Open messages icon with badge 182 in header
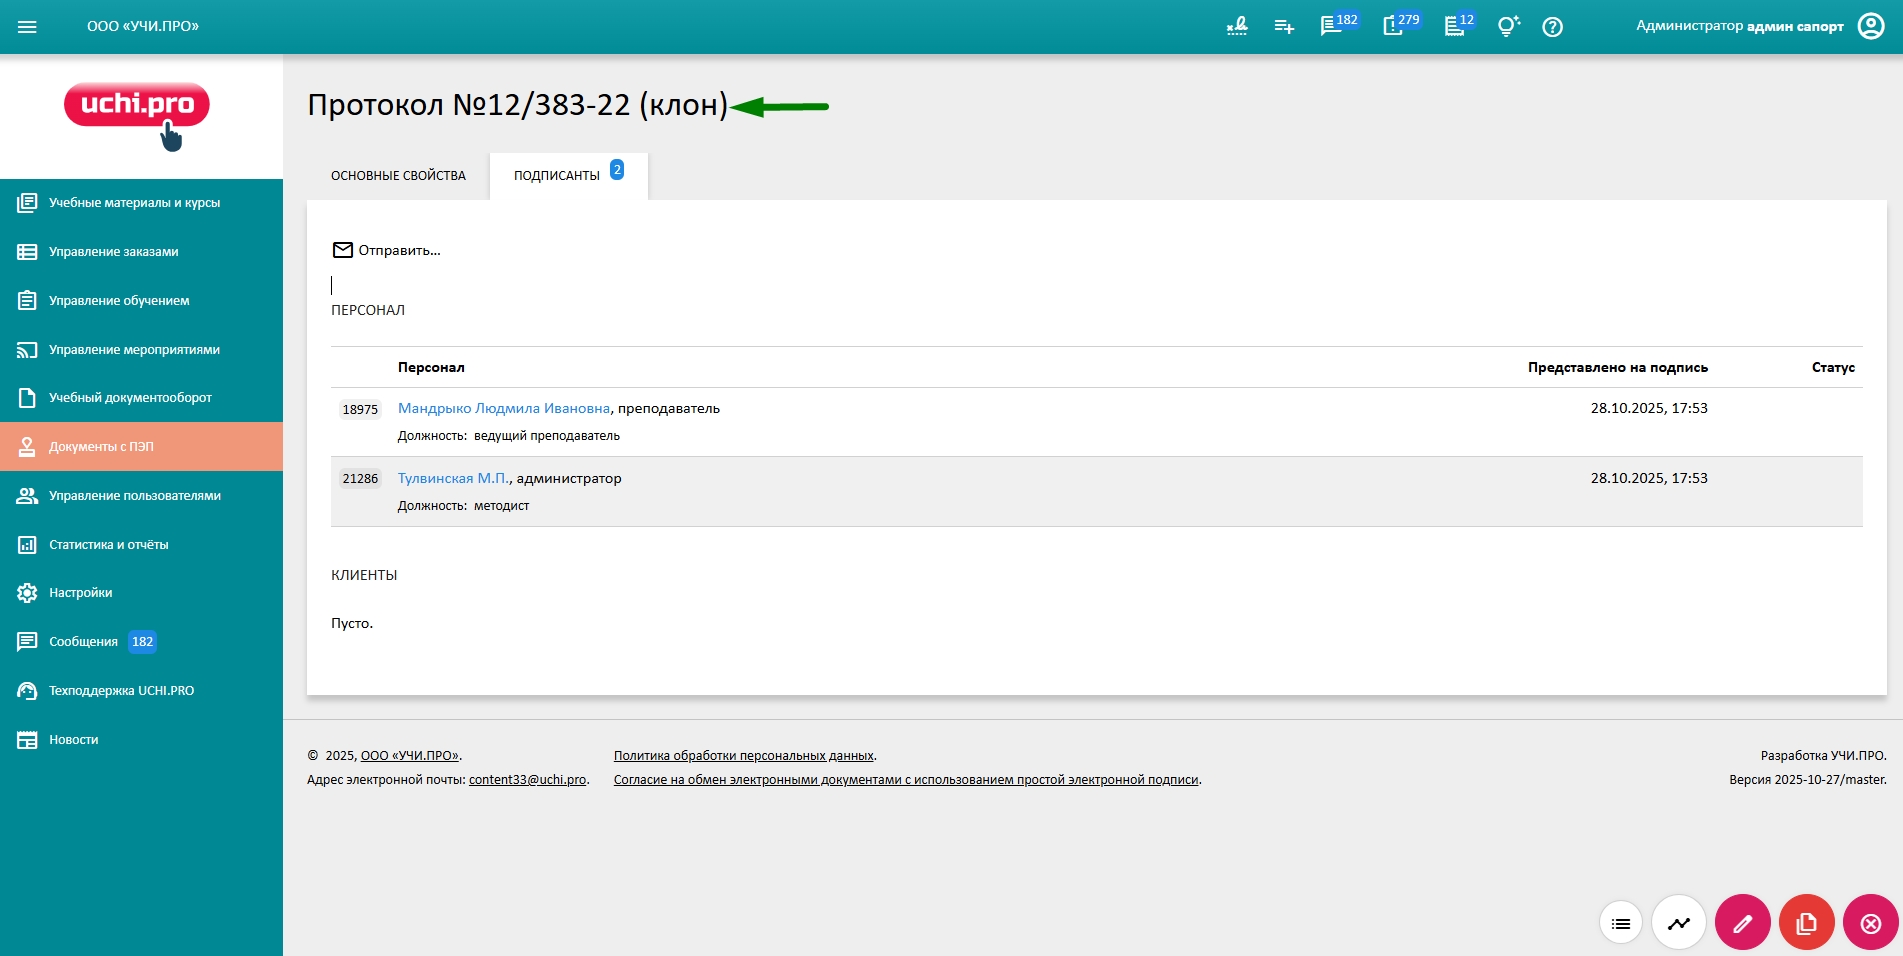Viewport: 1903px width, 956px height. 1332,27
